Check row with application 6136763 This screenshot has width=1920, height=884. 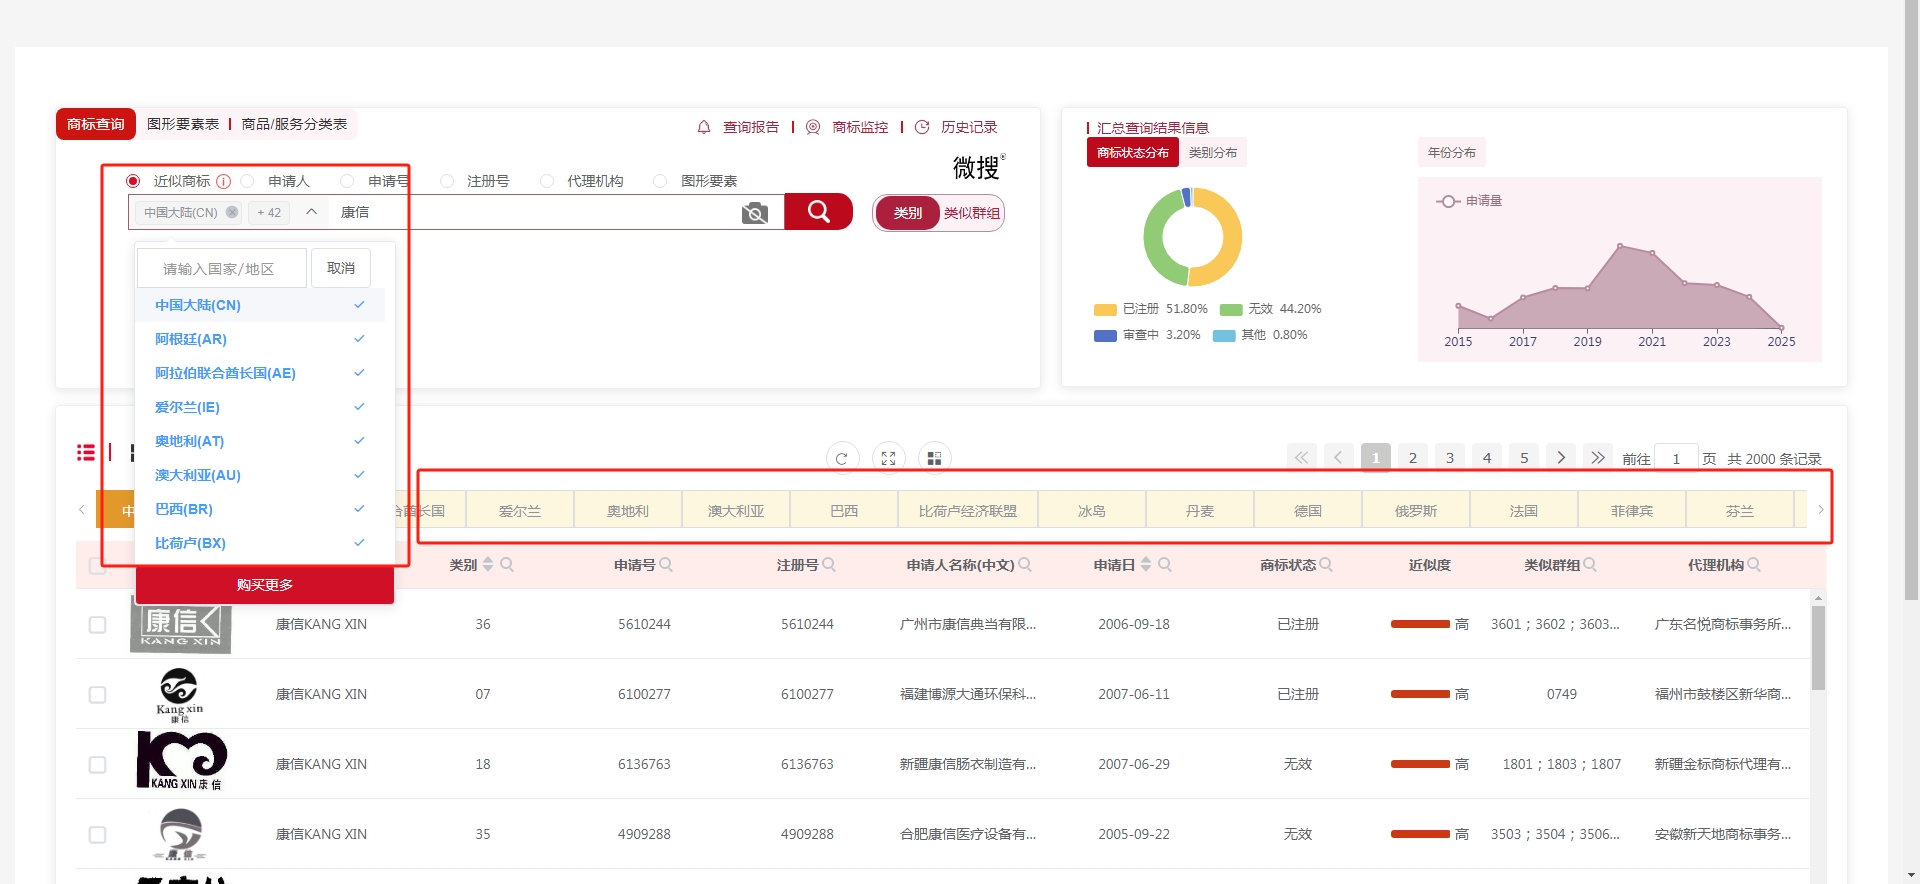(97, 764)
